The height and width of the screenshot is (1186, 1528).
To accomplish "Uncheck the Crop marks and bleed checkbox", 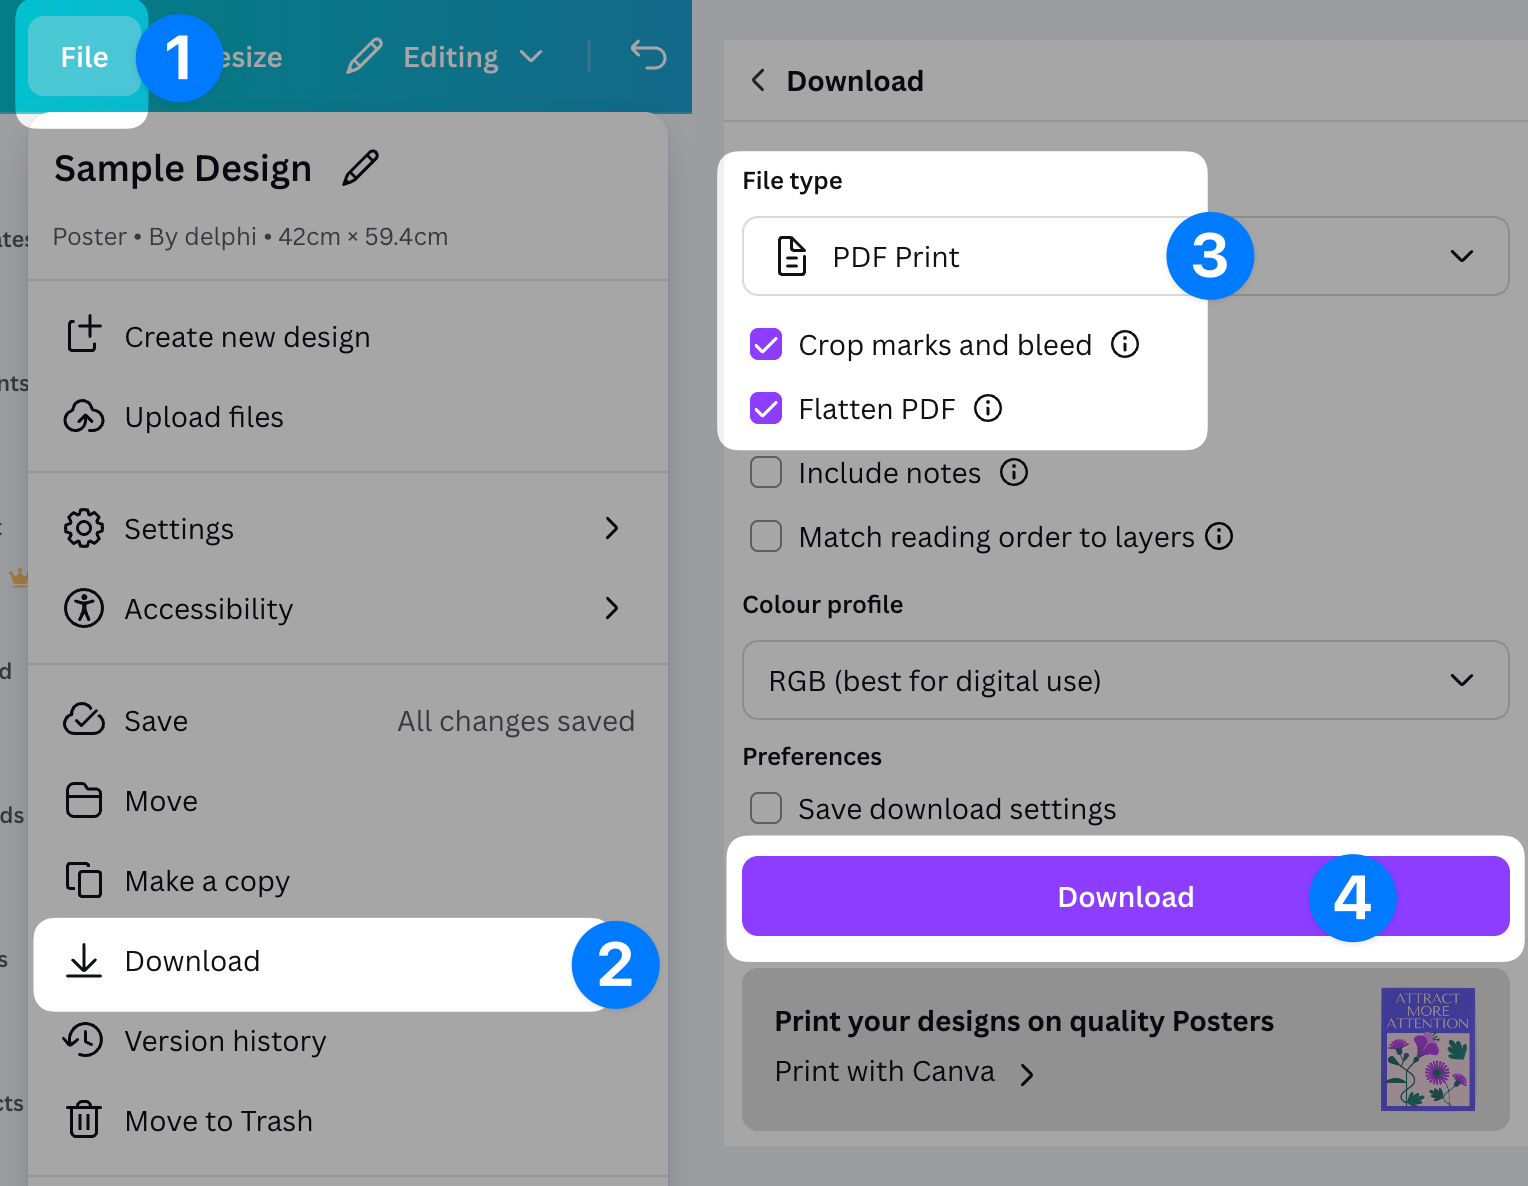I will 766,345.
